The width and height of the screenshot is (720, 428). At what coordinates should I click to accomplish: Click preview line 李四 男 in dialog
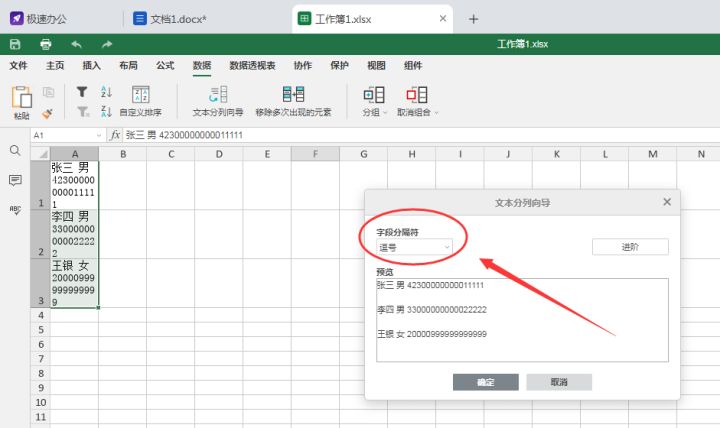click(432, 310)
